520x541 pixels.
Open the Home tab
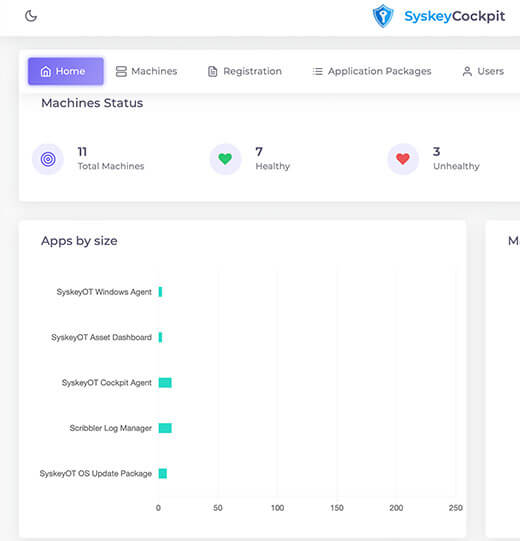click(x=66, y=71)
